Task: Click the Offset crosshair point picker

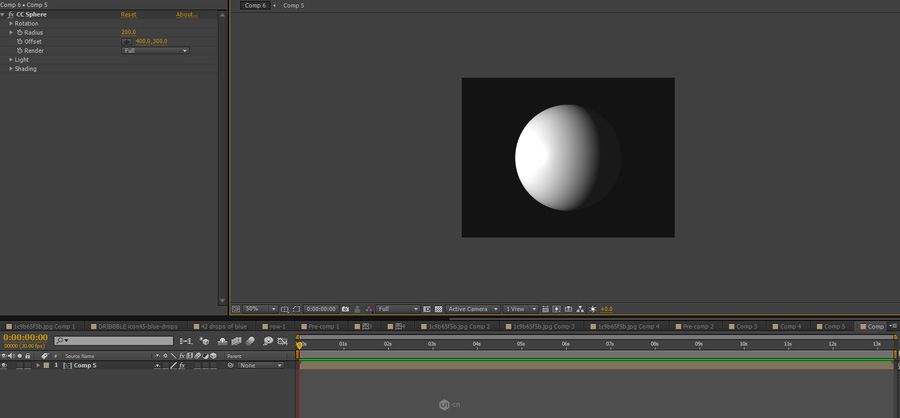Action: click(x=127, y=41)
